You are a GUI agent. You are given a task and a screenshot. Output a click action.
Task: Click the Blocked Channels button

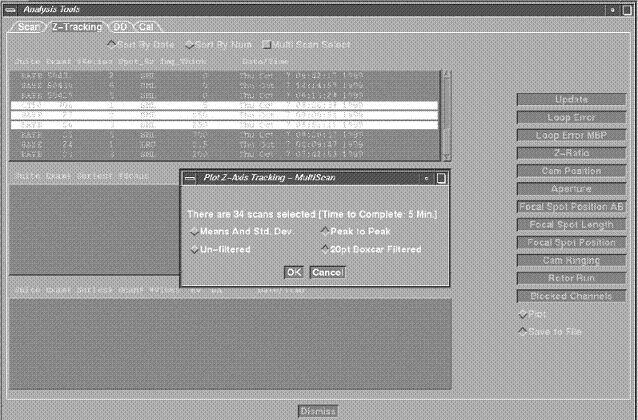point(571,296)
